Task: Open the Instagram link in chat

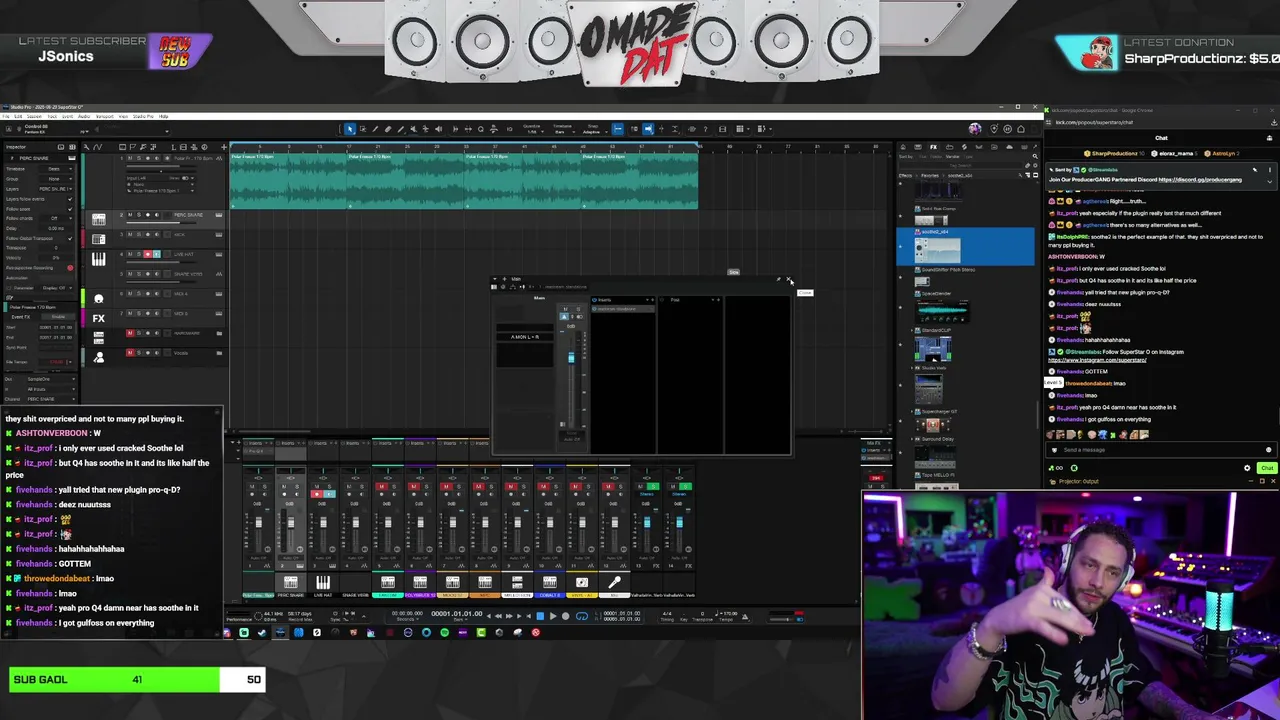Action: [1098, 360]
